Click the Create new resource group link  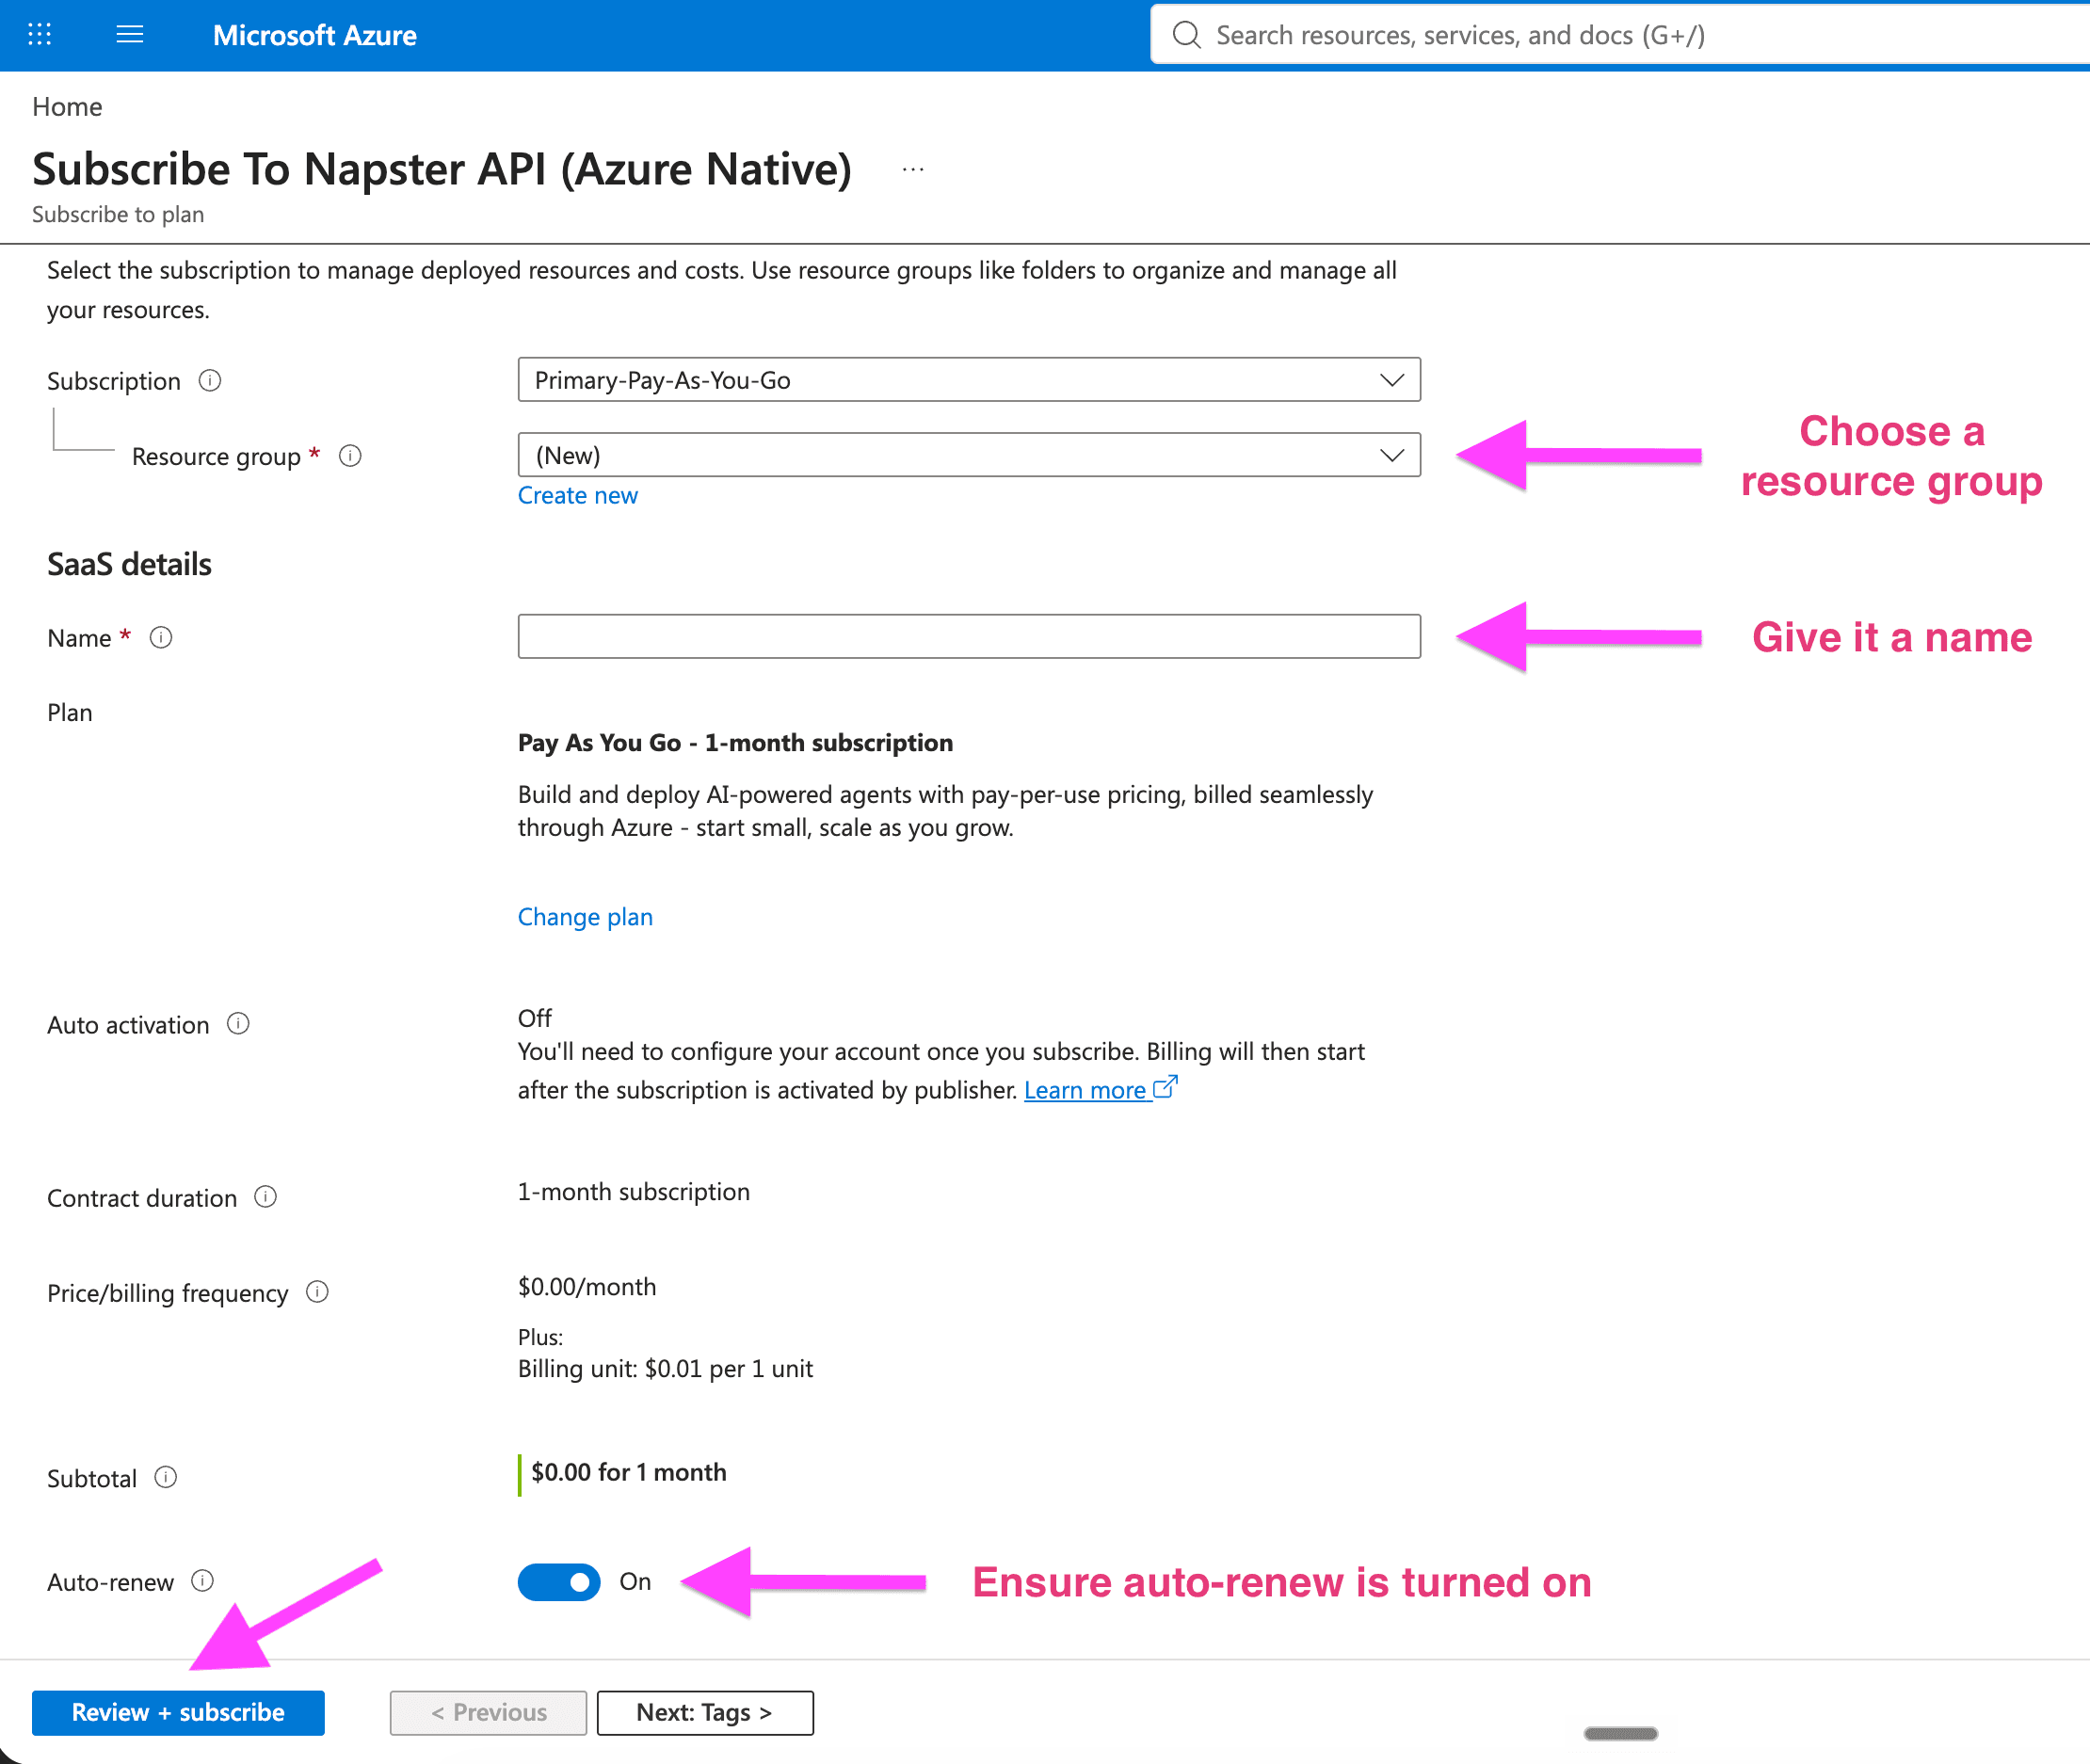[x=577, y=496]
